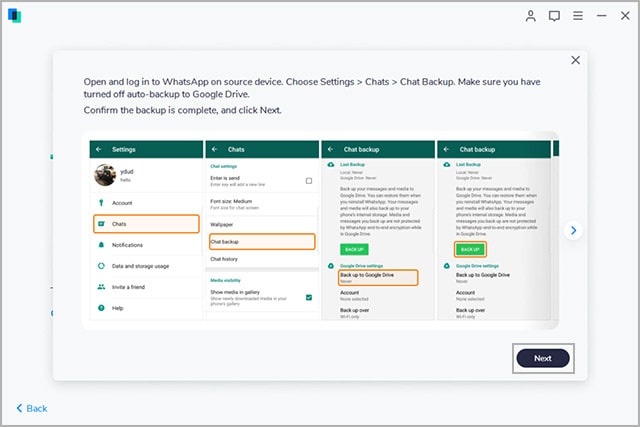The height and width of the screenshot is (427, 640).
Task: Toggle the Enter is send checkbox
Action: click(x=309, y=181)
